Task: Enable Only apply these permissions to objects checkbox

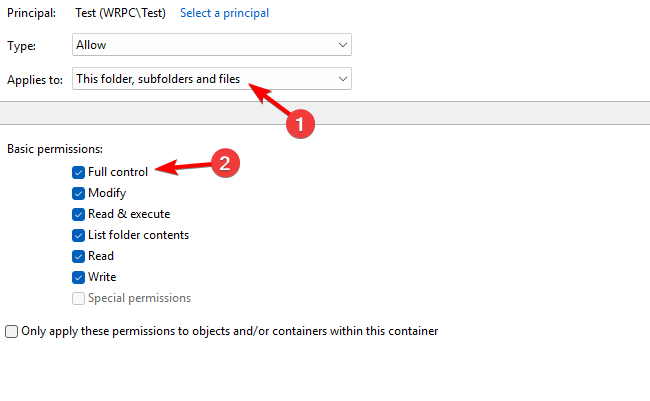Action: tap(12, 331)
